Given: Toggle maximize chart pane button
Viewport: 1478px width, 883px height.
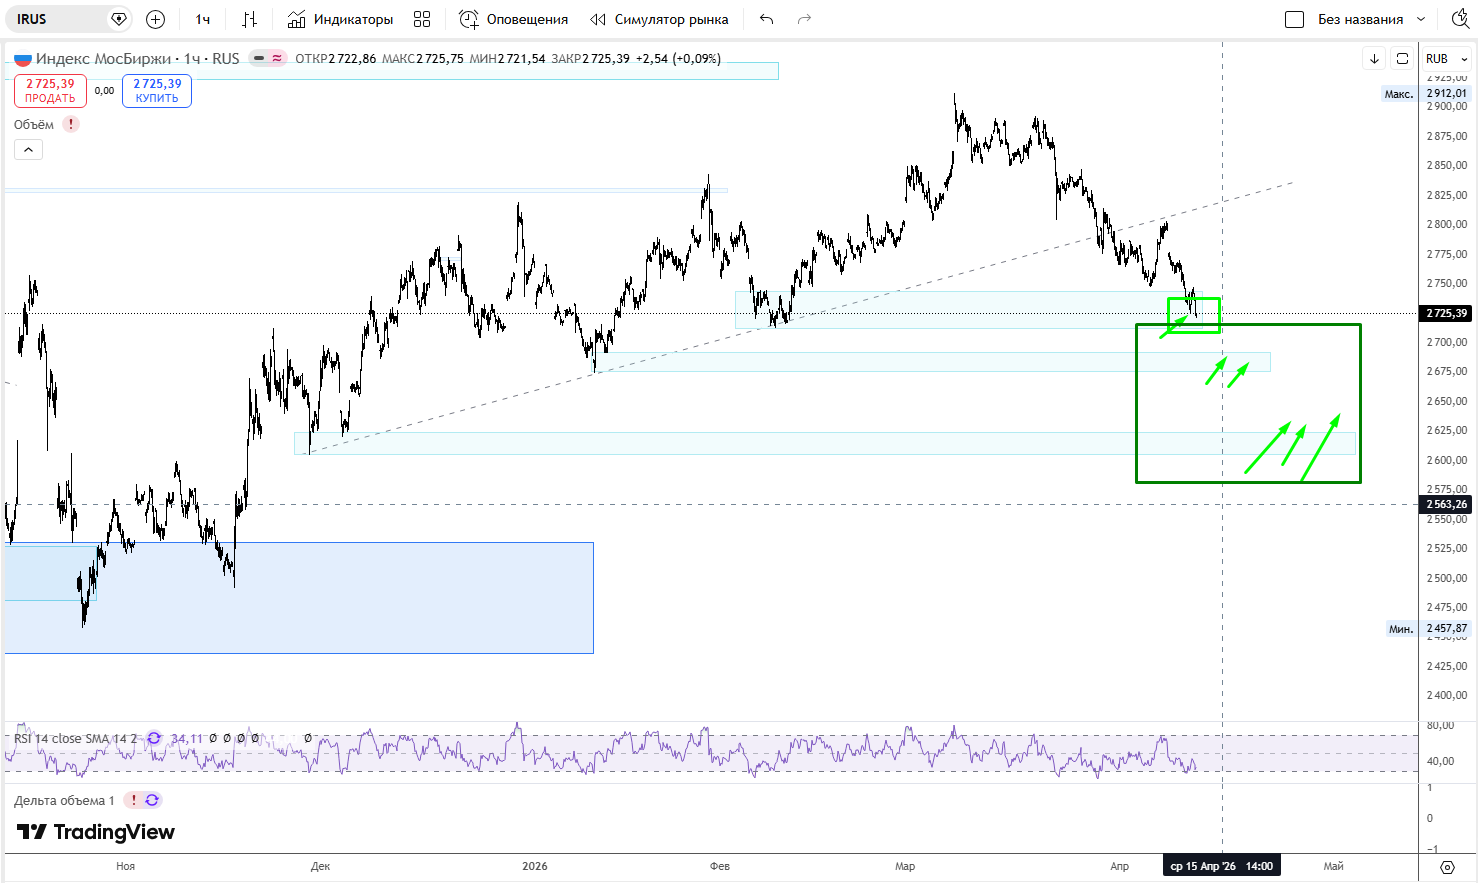Looking at the screenshot, I should 1402,59.
